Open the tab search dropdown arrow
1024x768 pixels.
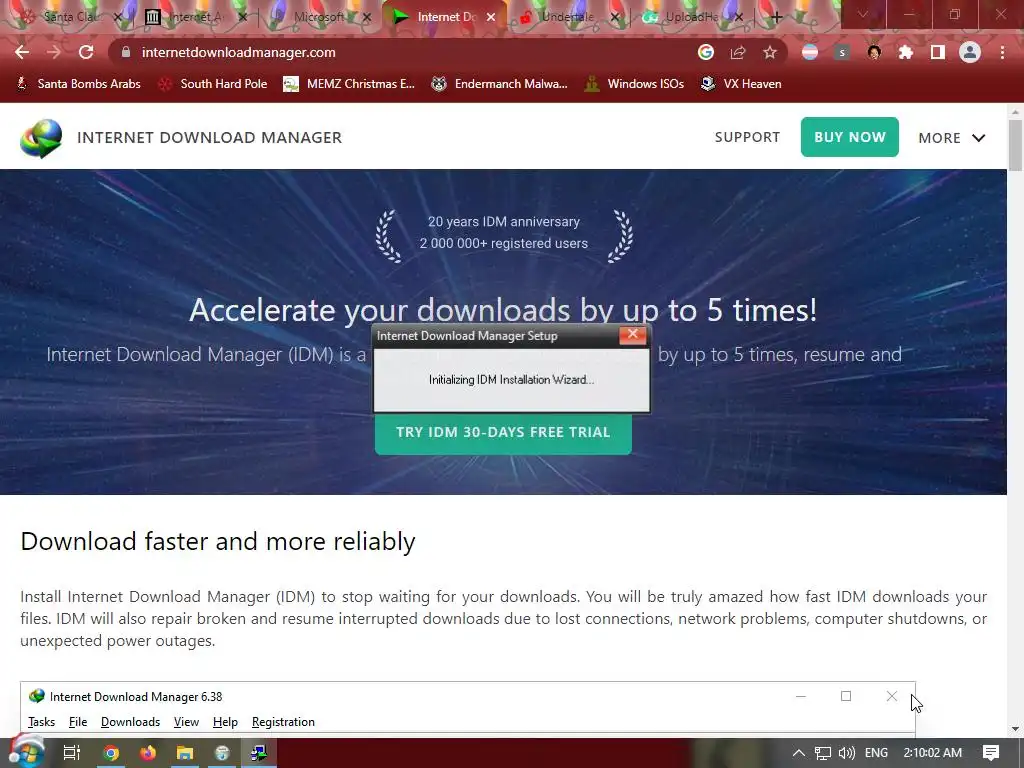863,14
